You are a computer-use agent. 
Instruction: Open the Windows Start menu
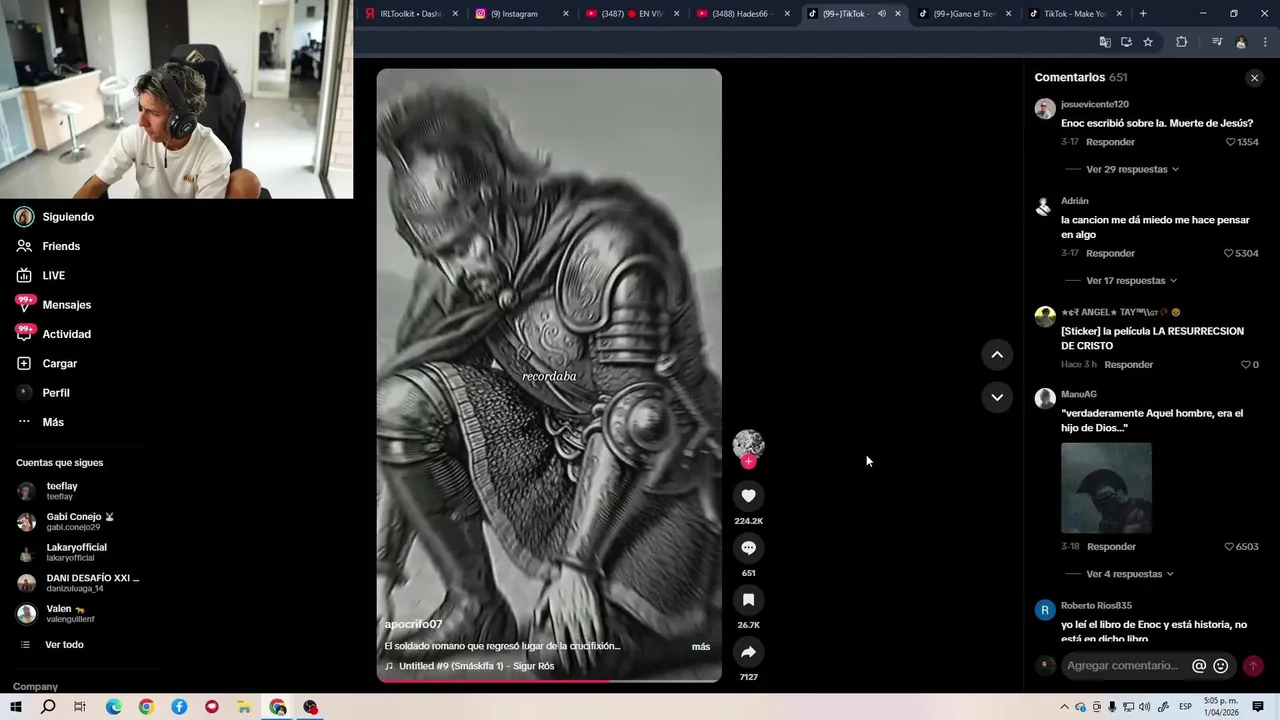click(16, 707)
